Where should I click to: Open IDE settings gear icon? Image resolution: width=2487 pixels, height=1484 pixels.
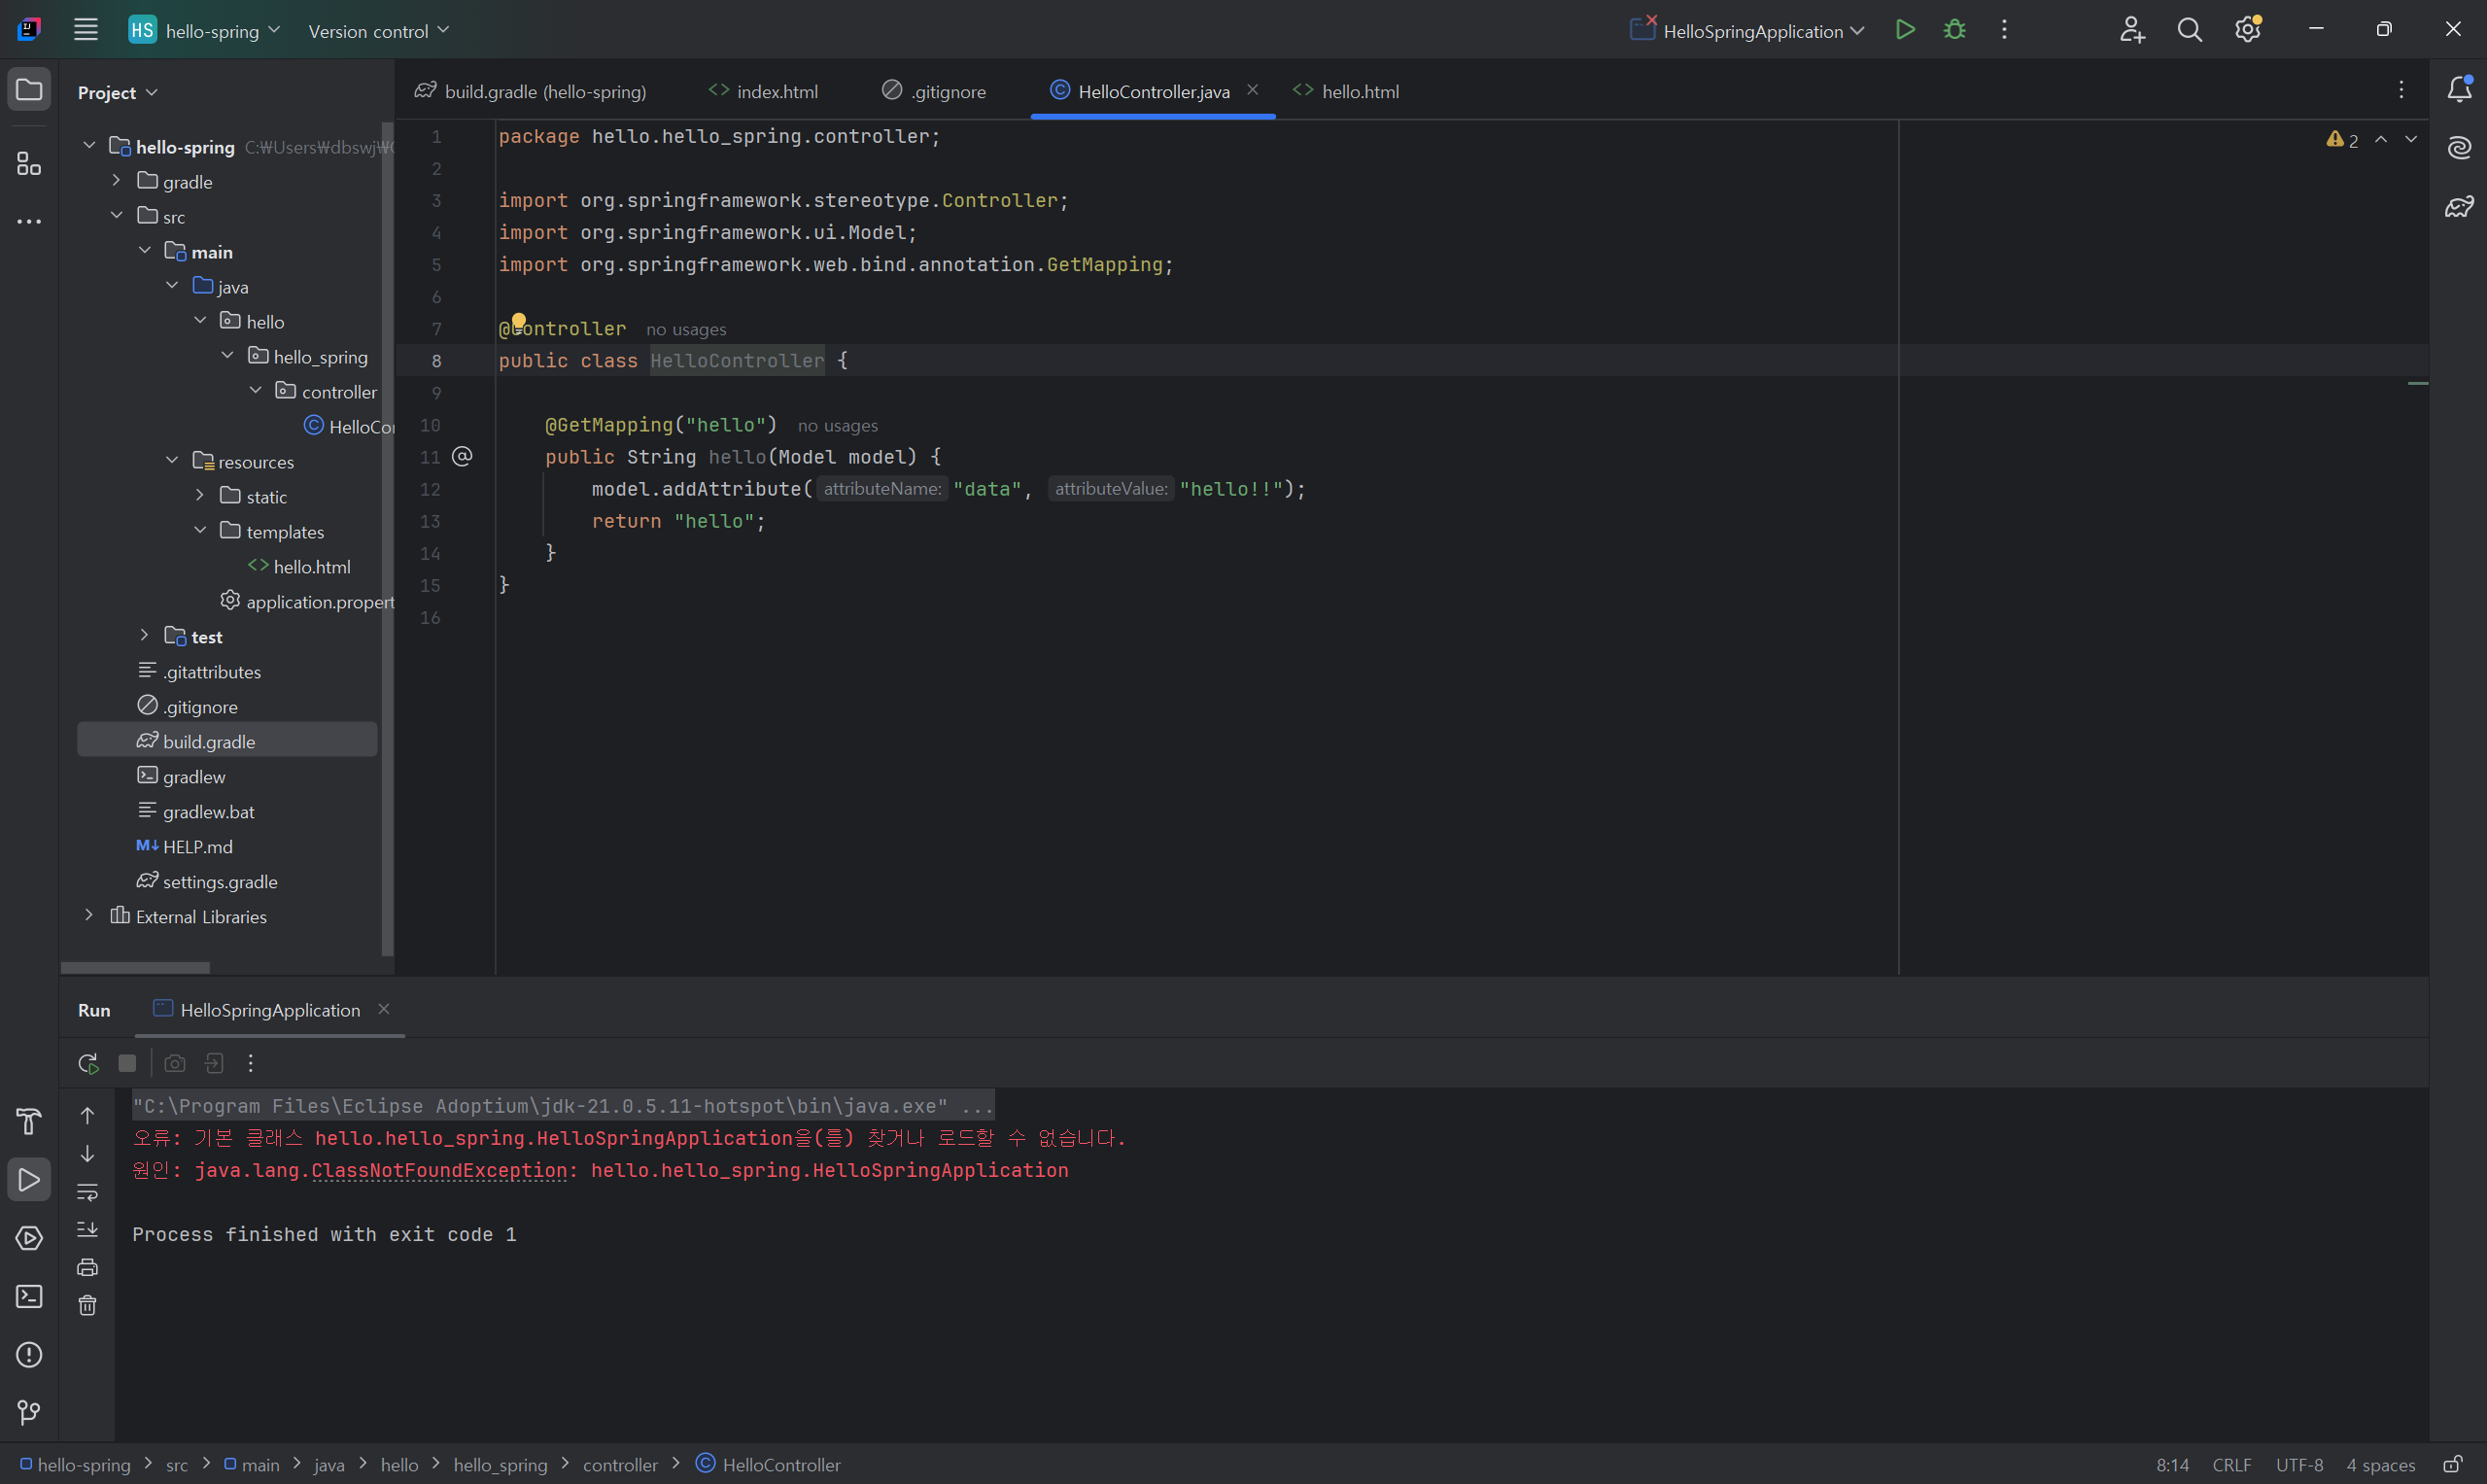tap(2248, 30)
